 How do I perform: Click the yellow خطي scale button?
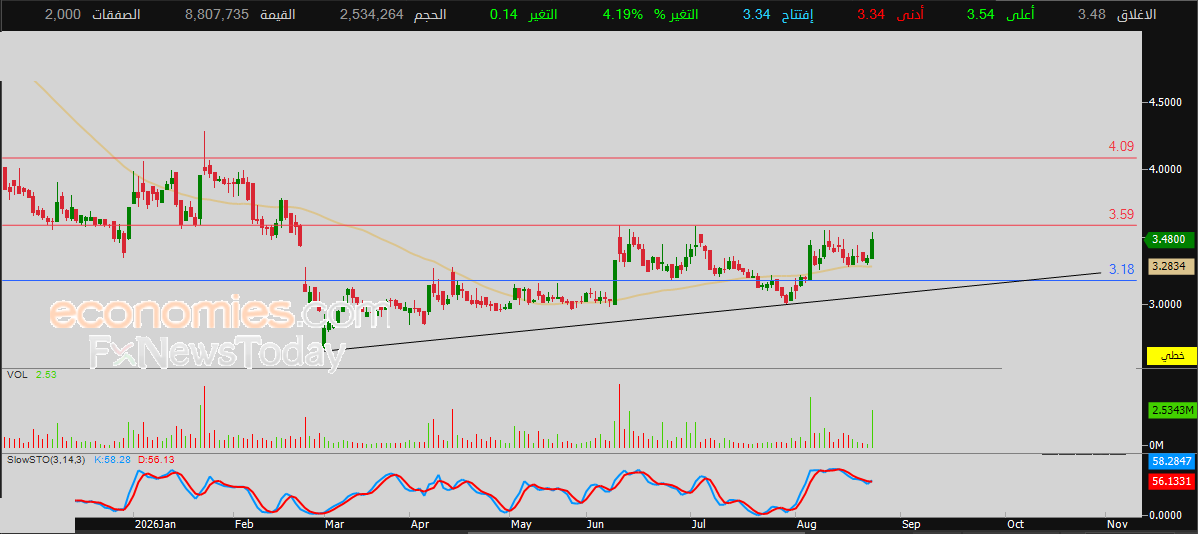1172,356
